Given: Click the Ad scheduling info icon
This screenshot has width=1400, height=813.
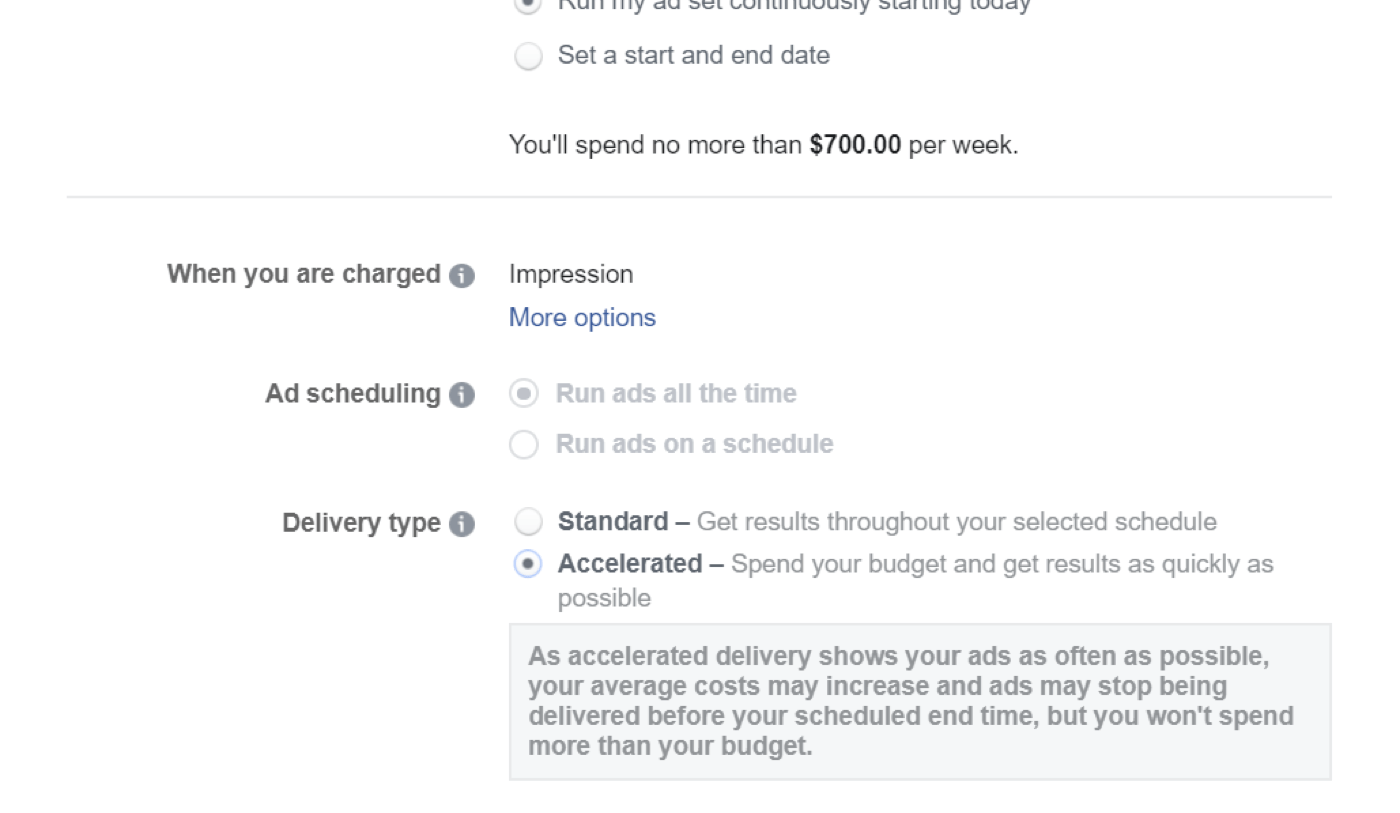Looking at the screenshot, I should [x=462, y=395].
